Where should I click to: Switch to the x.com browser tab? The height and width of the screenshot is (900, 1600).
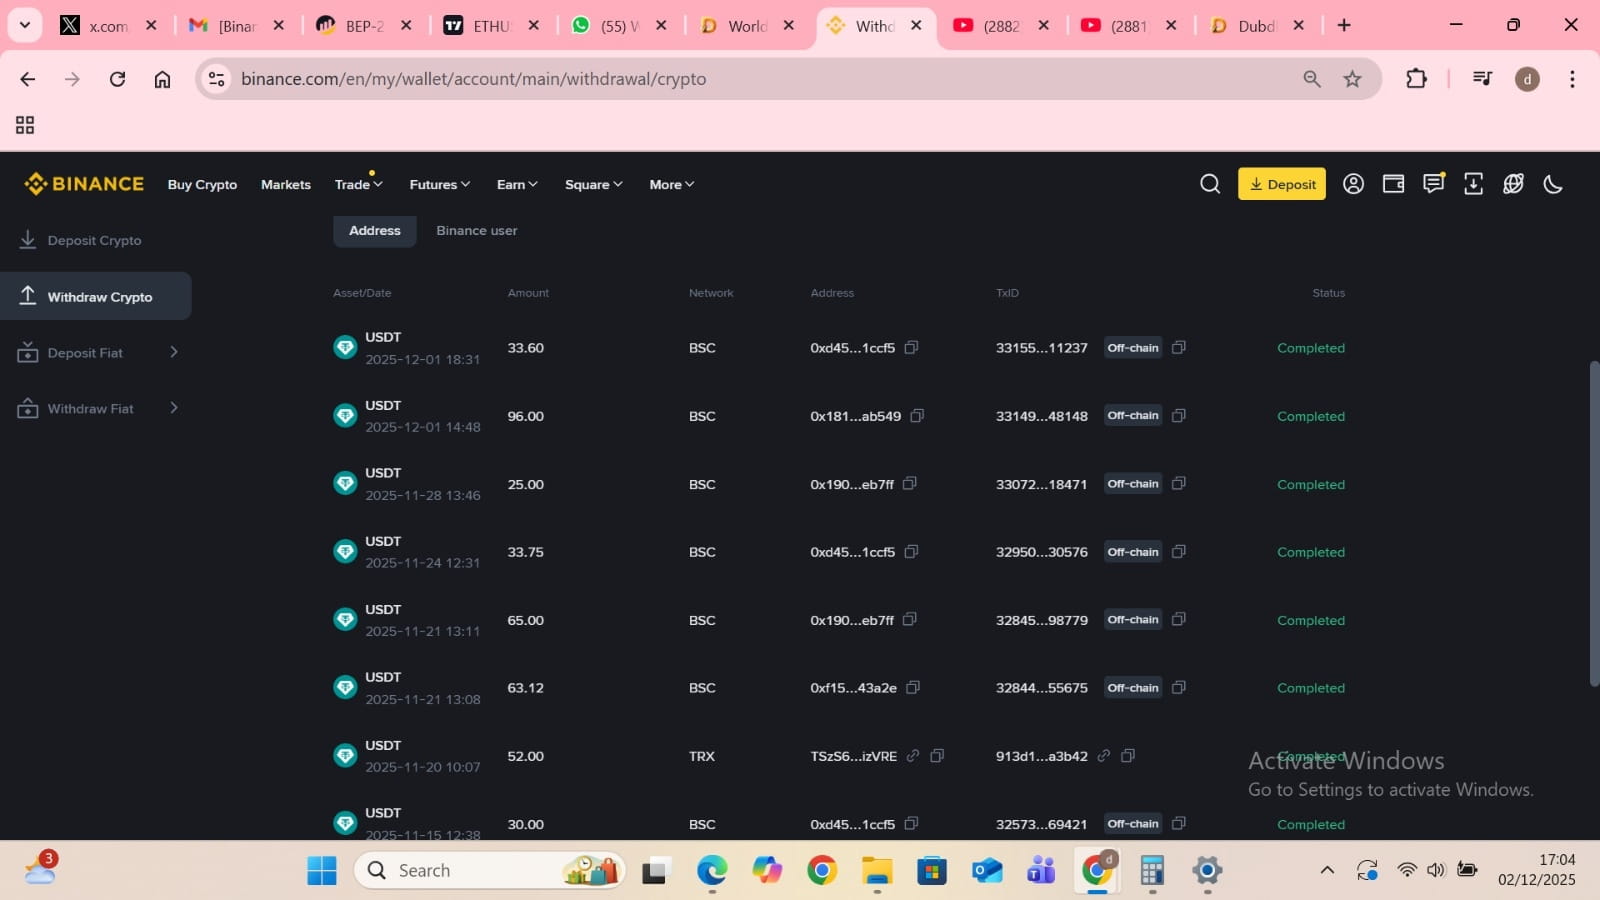pos(108,26)
